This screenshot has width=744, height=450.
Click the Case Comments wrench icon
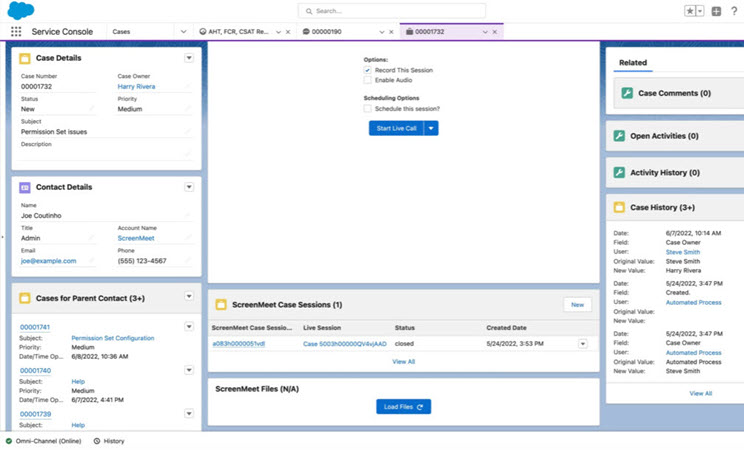point(627,93)
